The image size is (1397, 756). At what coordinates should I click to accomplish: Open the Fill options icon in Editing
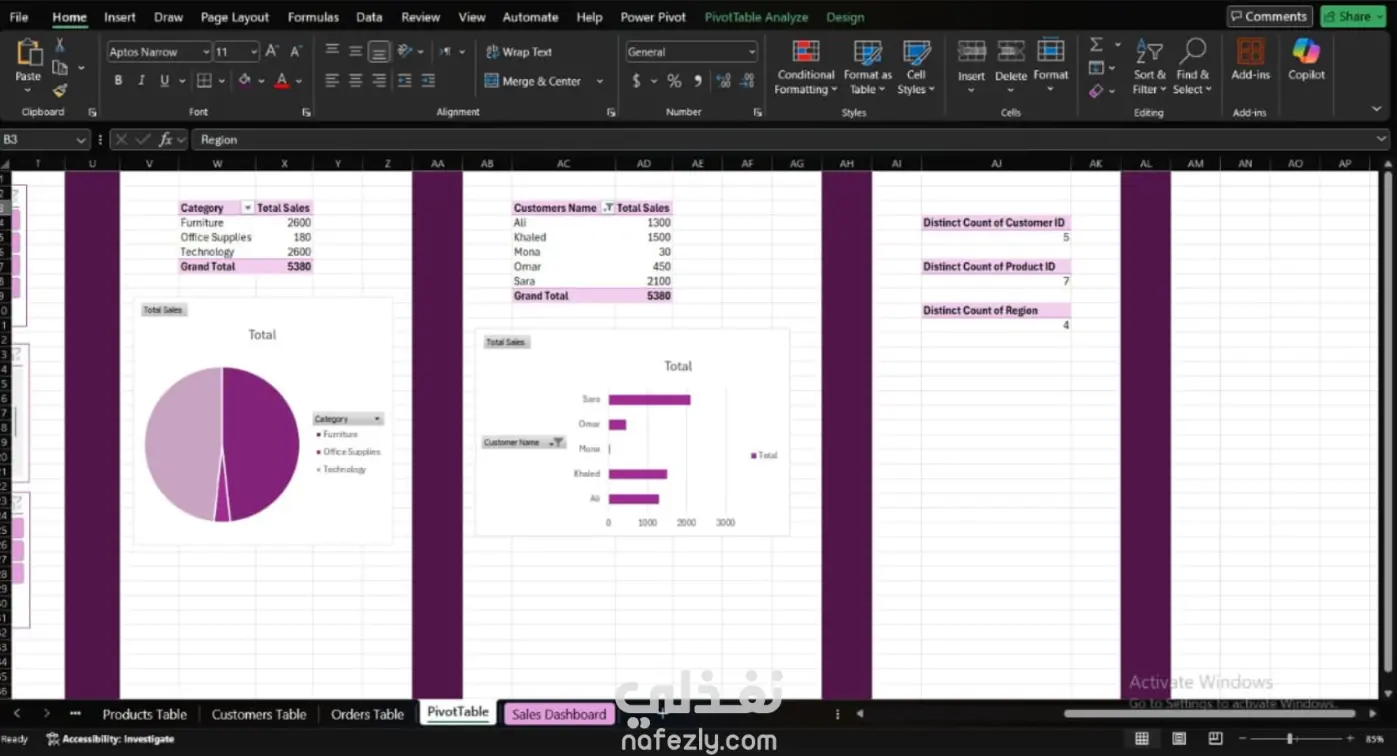pos(1097,68)
